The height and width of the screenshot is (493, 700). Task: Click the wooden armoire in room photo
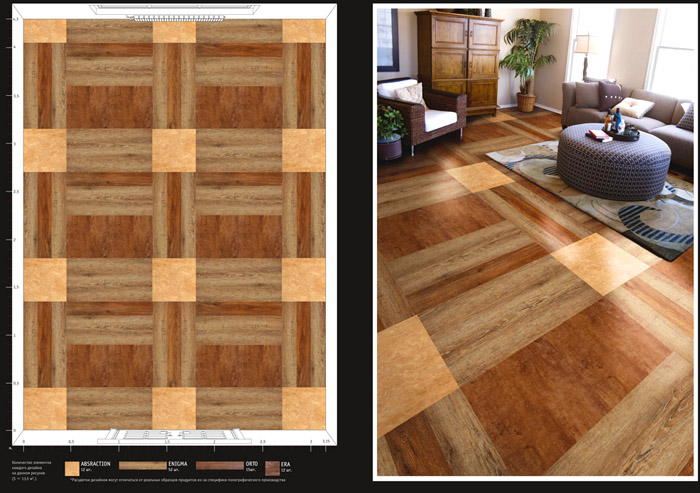(459, 58)
